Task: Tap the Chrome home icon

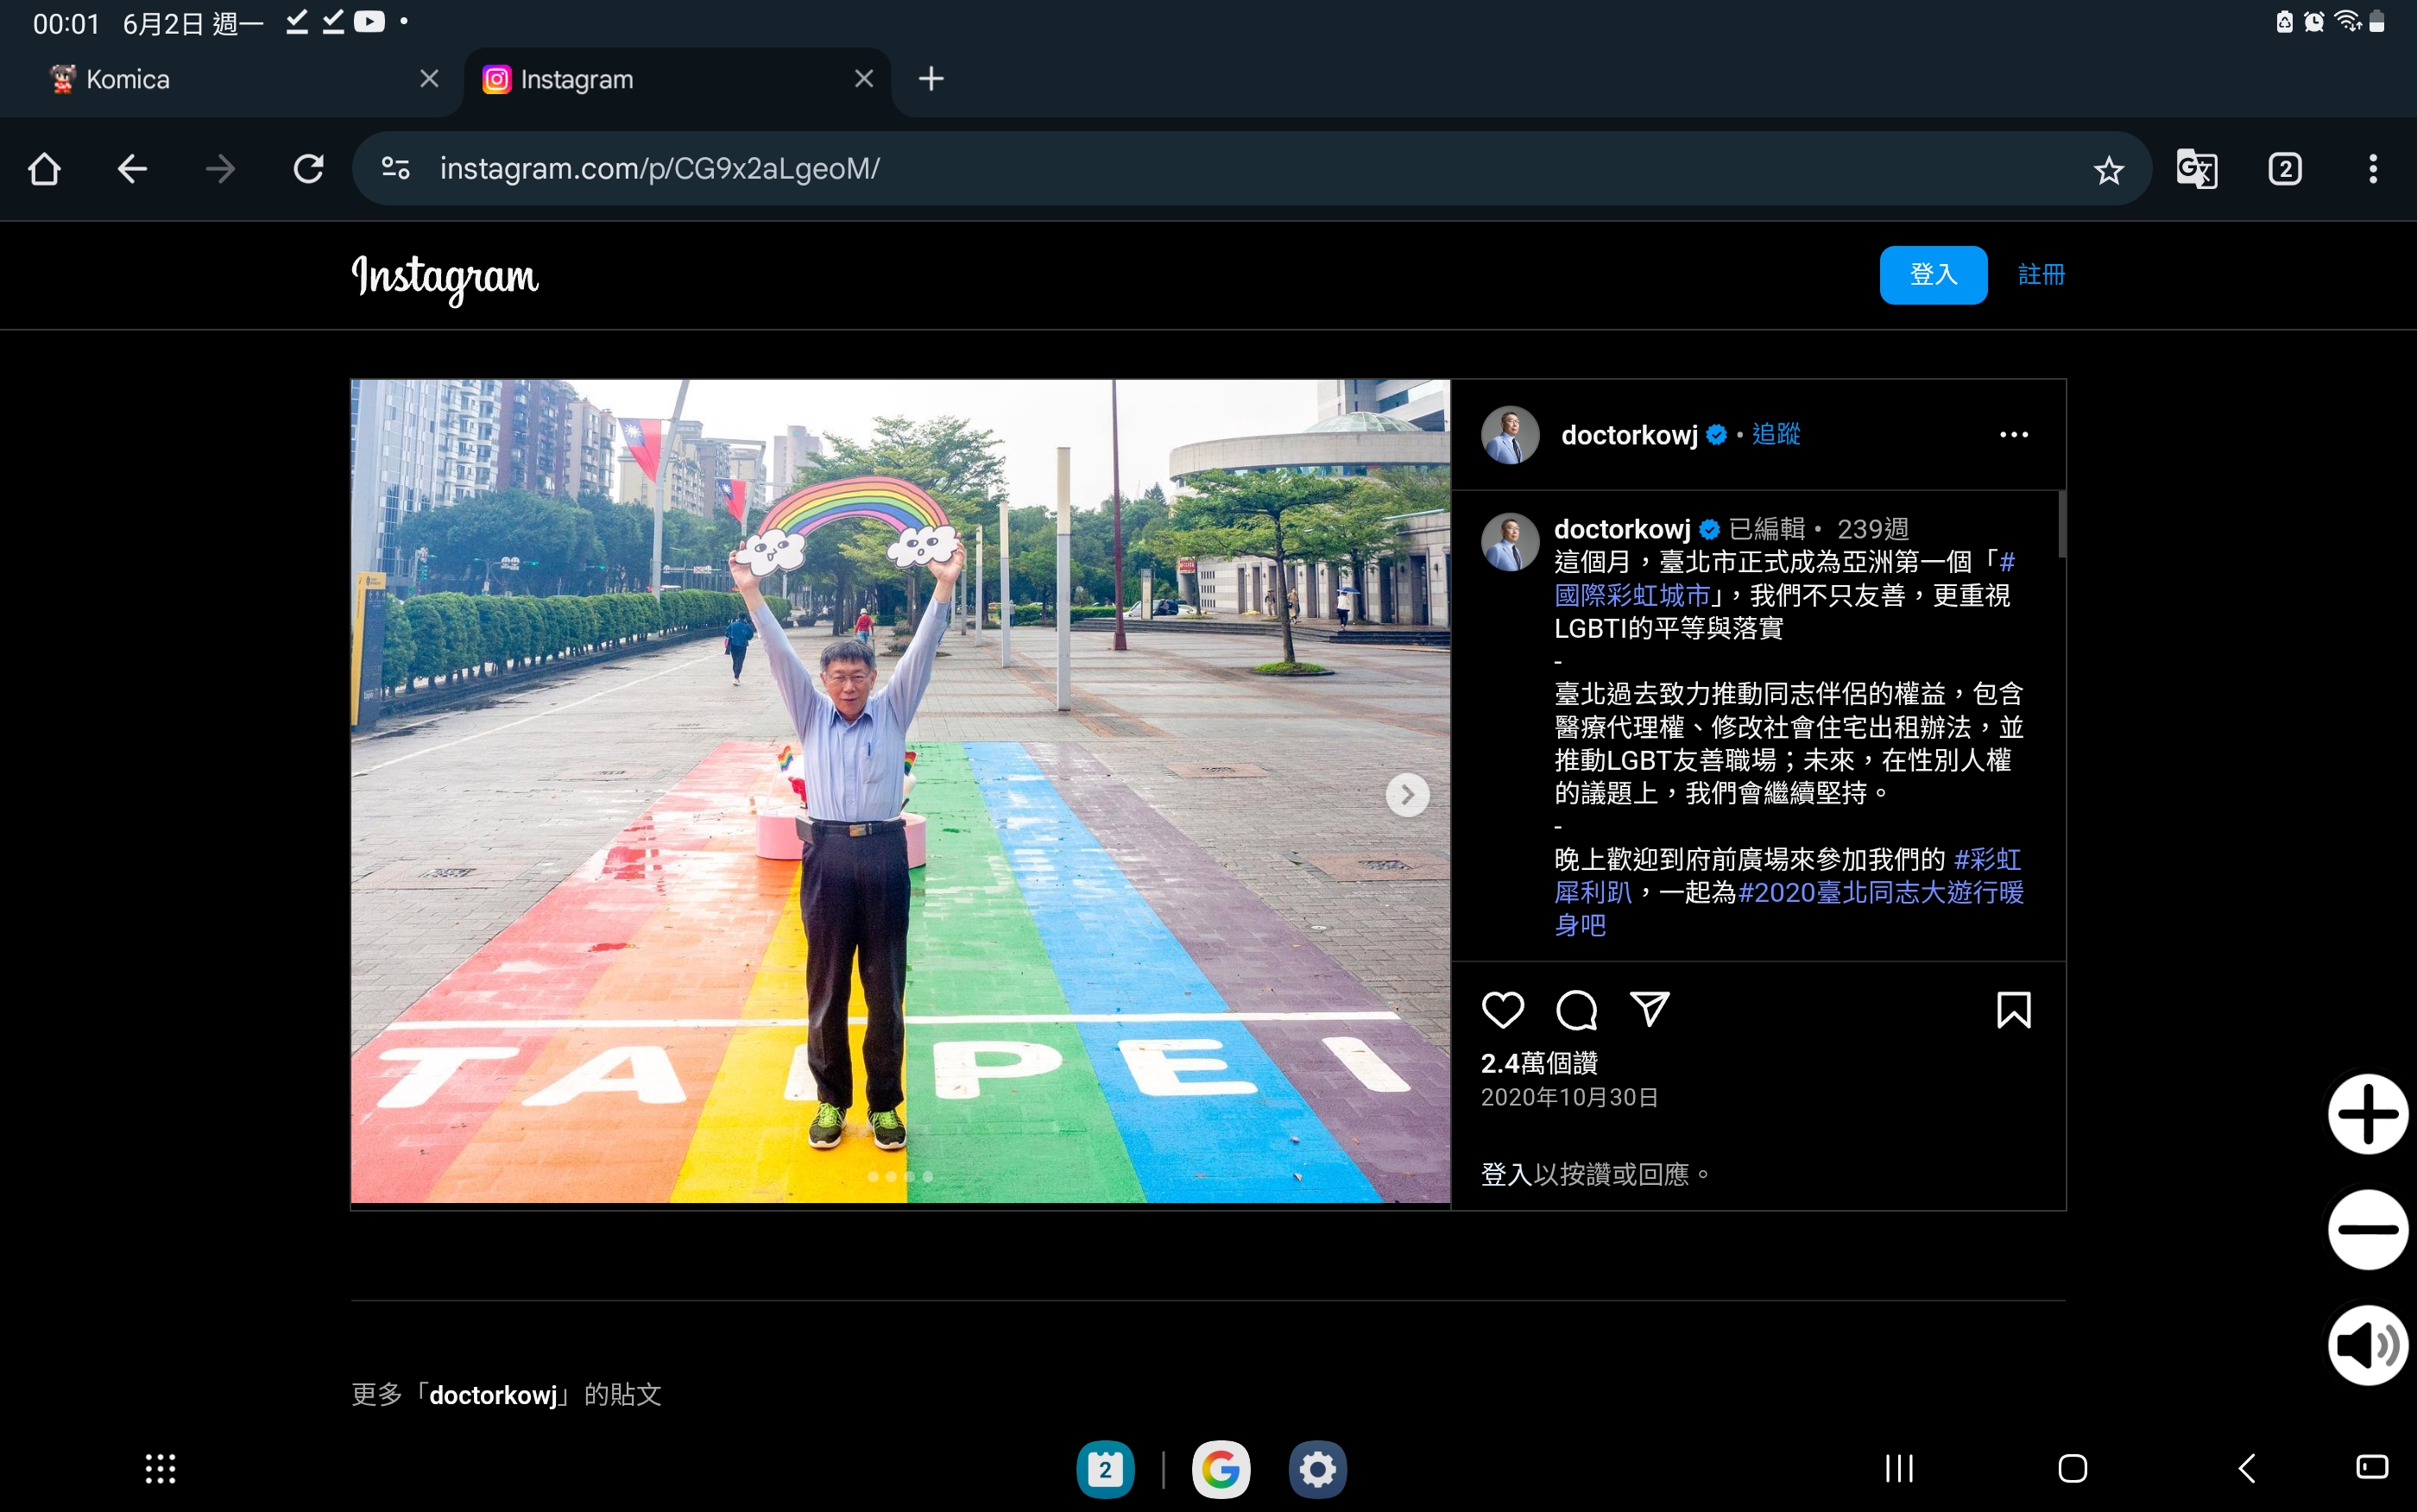Action: click(44, 169)
